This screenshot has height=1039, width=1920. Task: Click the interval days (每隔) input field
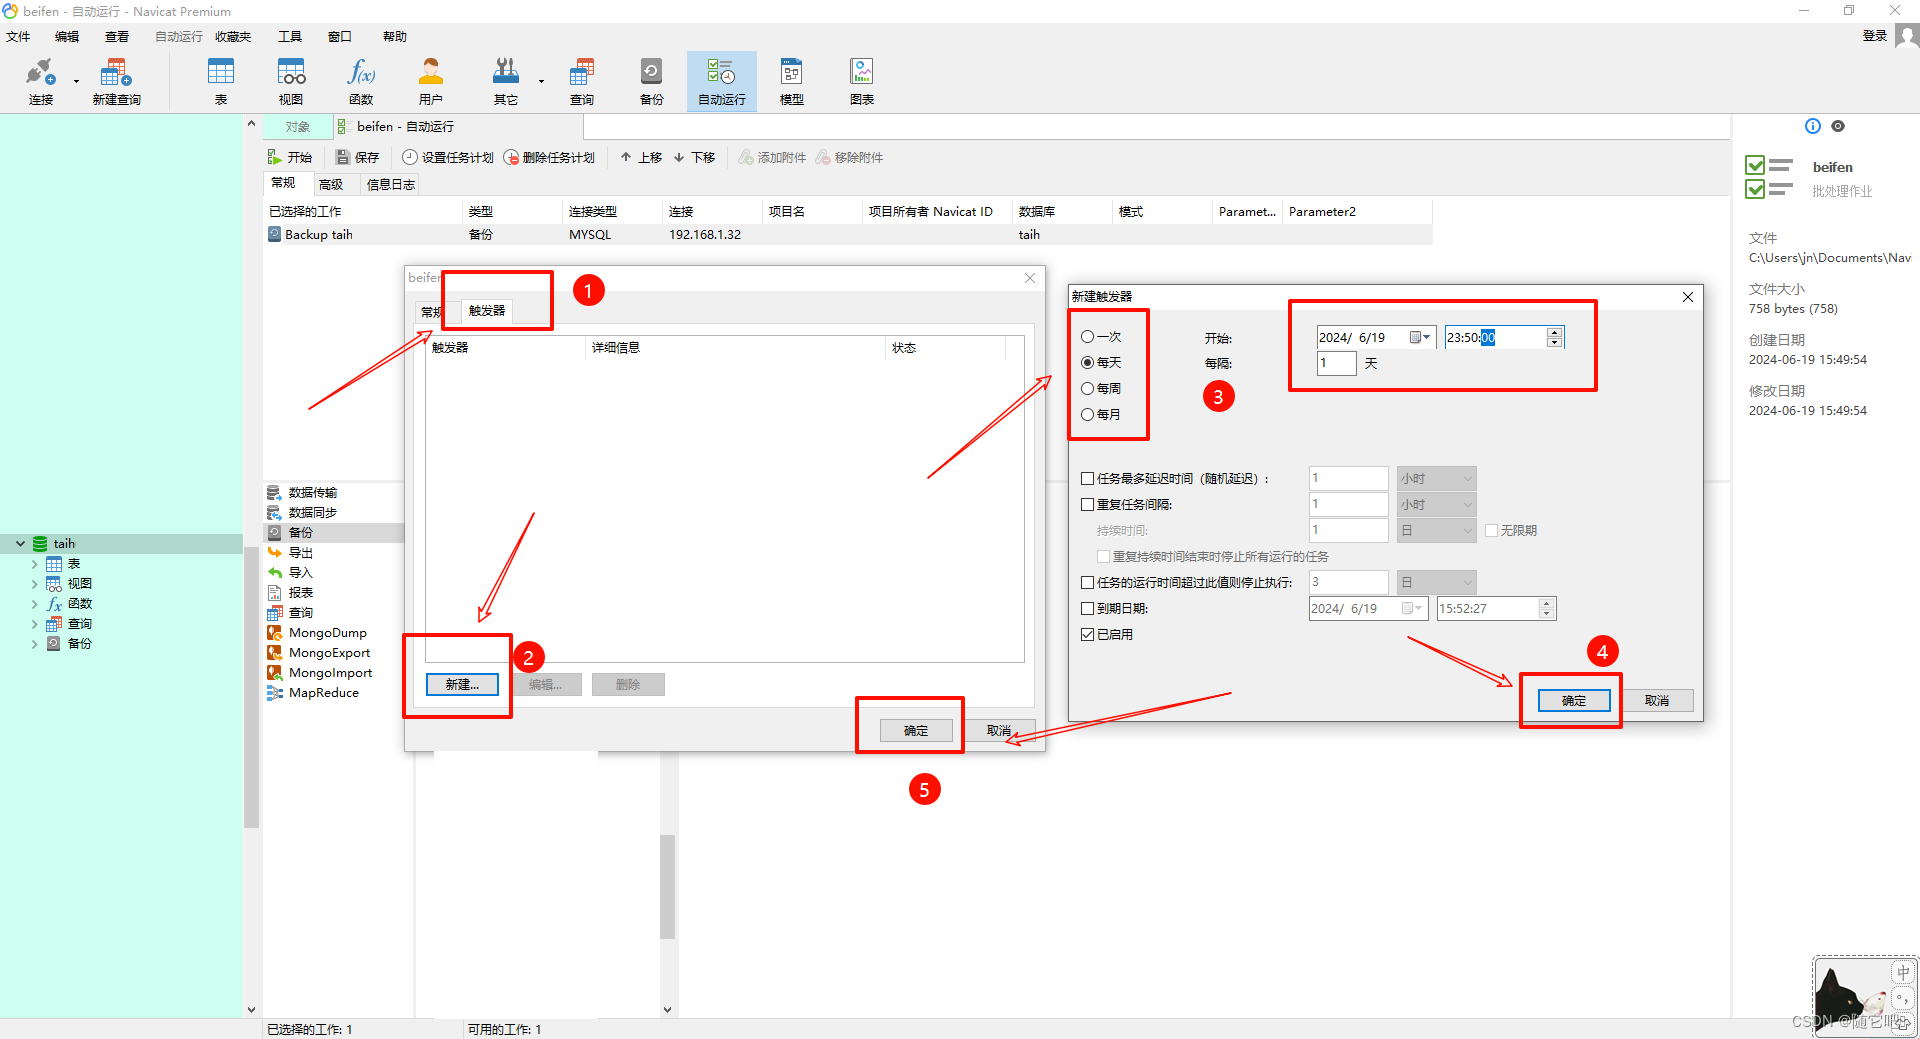1337,363
